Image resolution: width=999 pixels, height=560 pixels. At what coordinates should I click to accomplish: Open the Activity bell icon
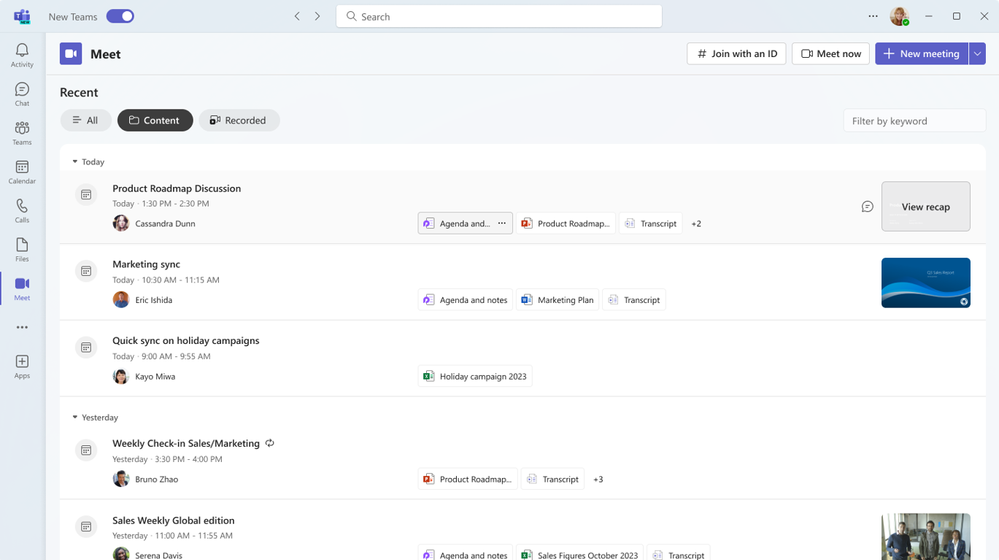pyautogui.click(x=22, y=54)
